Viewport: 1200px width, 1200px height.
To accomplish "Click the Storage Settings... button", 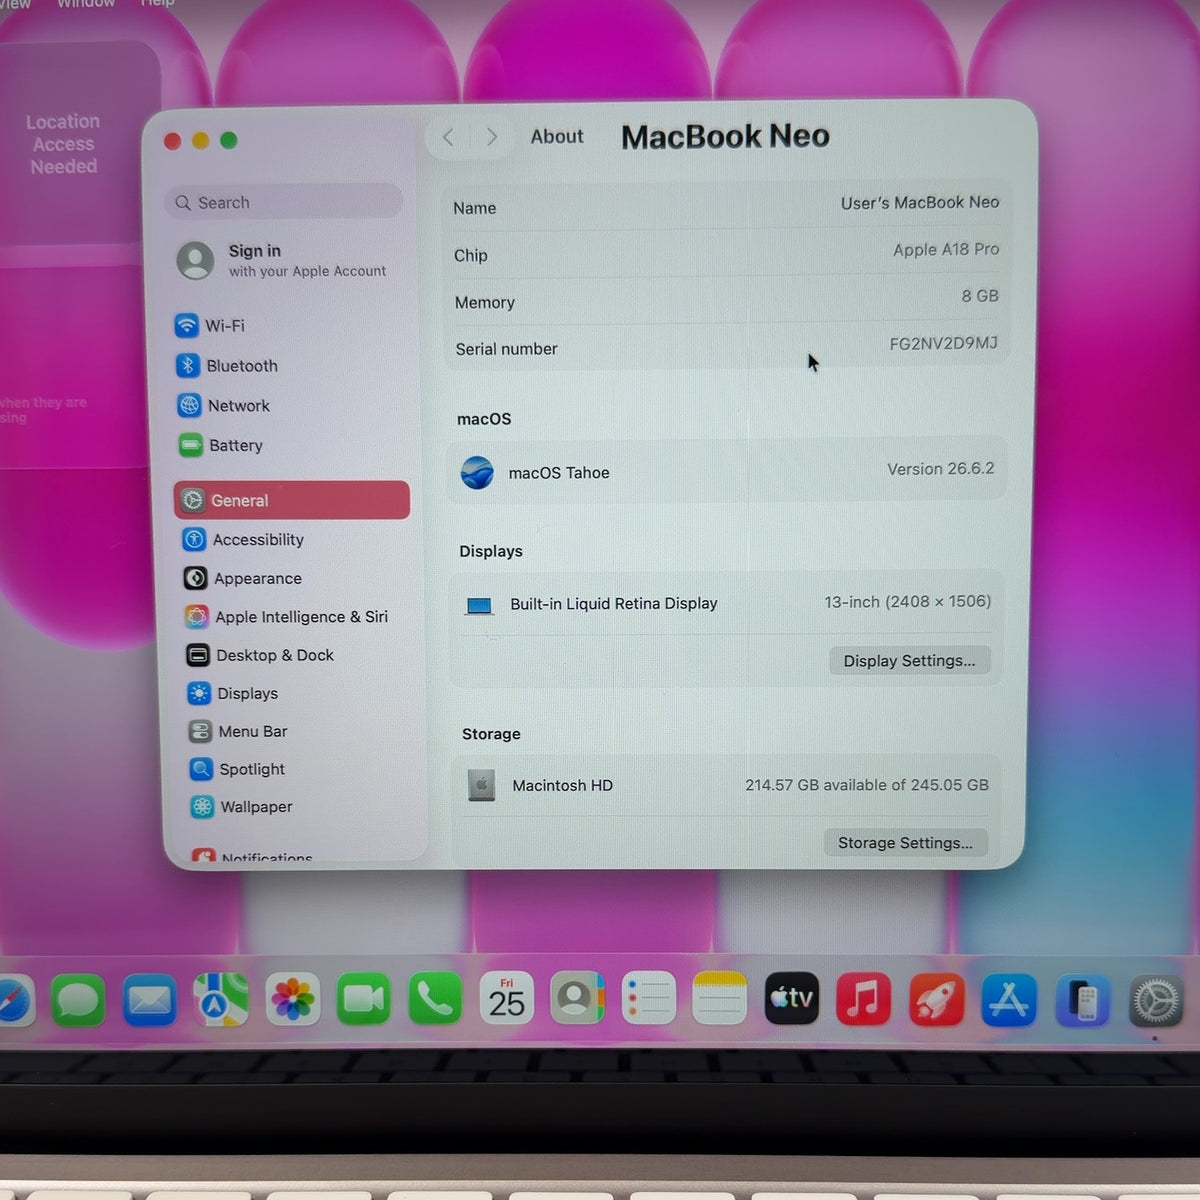I will [x=905, y=843].
